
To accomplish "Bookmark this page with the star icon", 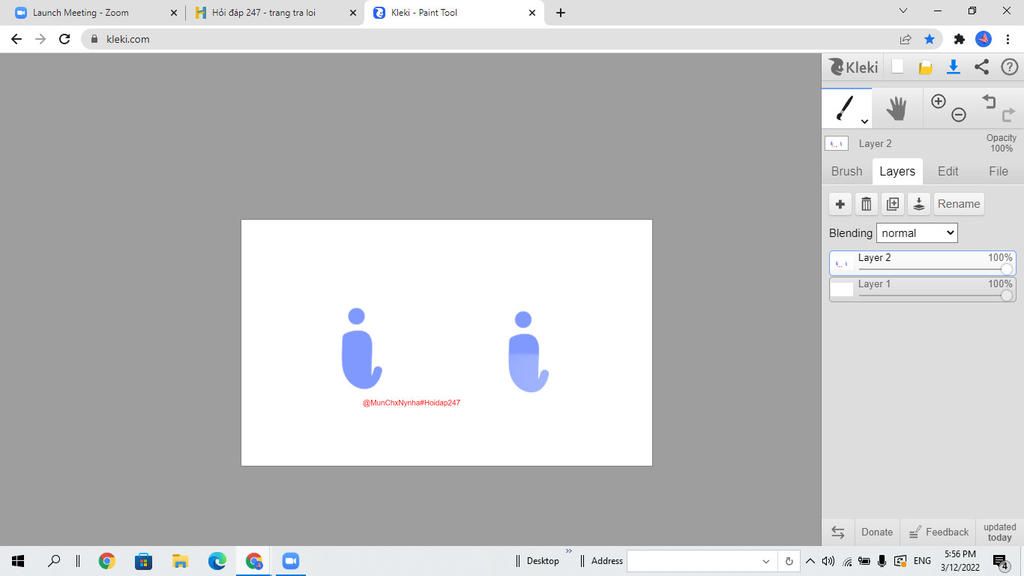I will click(929, 39).
